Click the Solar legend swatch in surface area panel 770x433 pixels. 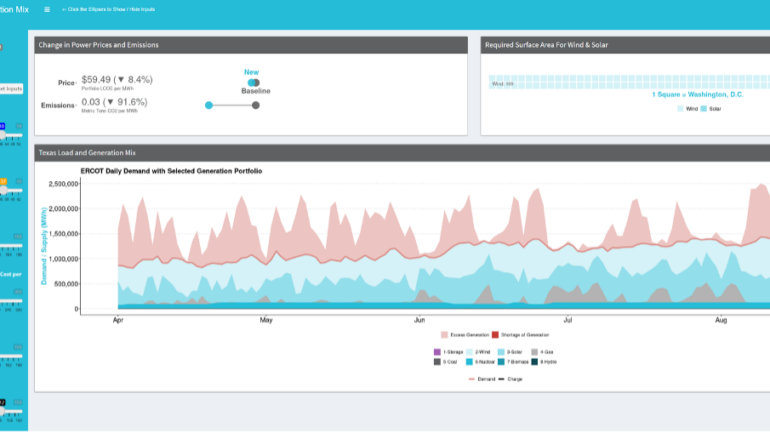pos(704,107)
